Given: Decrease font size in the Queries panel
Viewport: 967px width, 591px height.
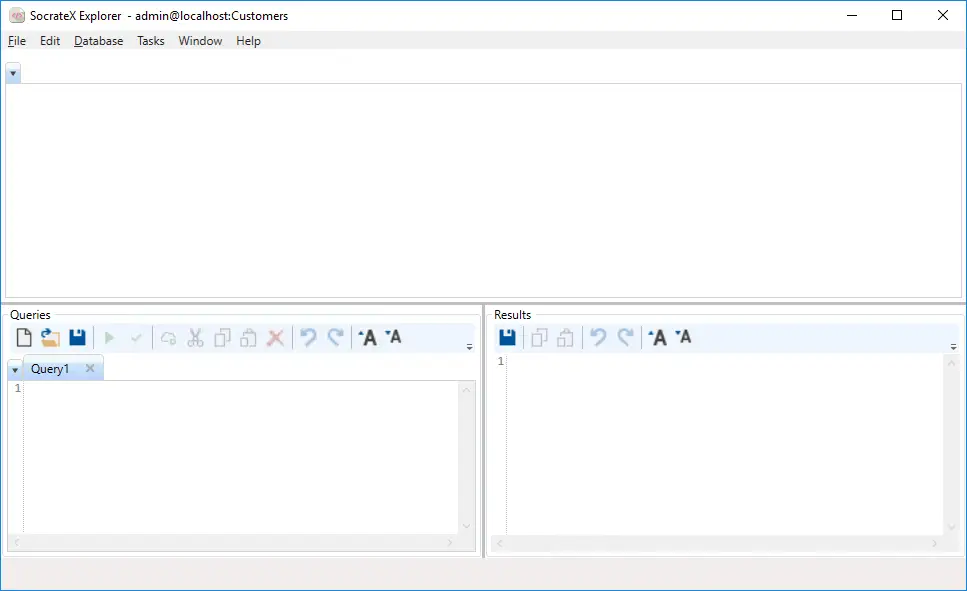Looking at the screenshot, I should 393,337.
